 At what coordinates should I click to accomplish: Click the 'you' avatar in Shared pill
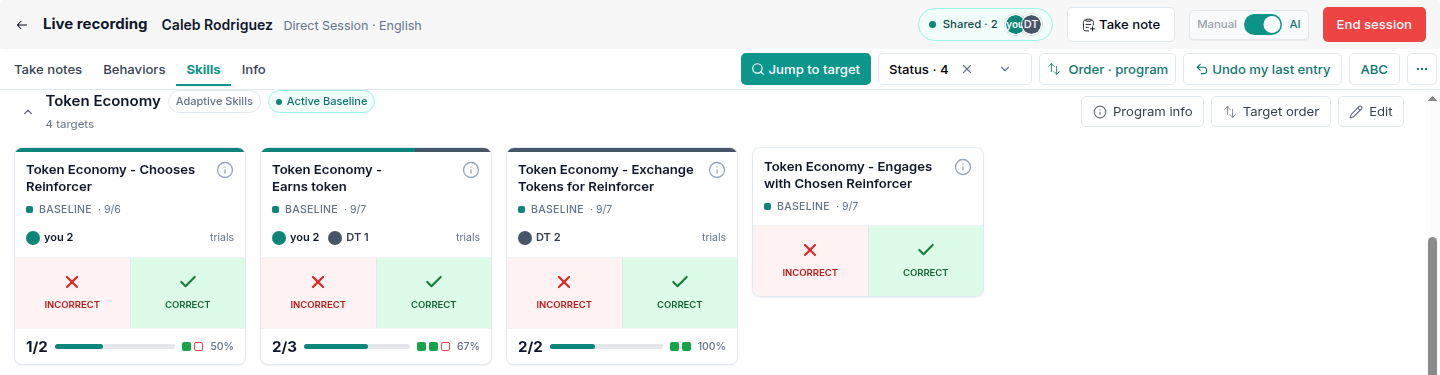tap(1014, 25)
